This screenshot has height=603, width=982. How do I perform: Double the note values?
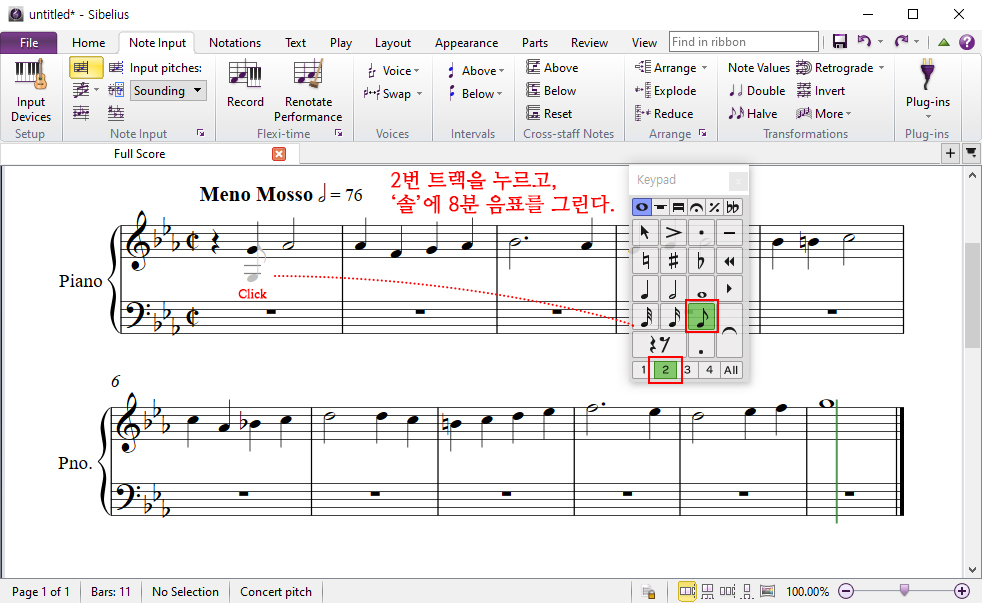757,91
